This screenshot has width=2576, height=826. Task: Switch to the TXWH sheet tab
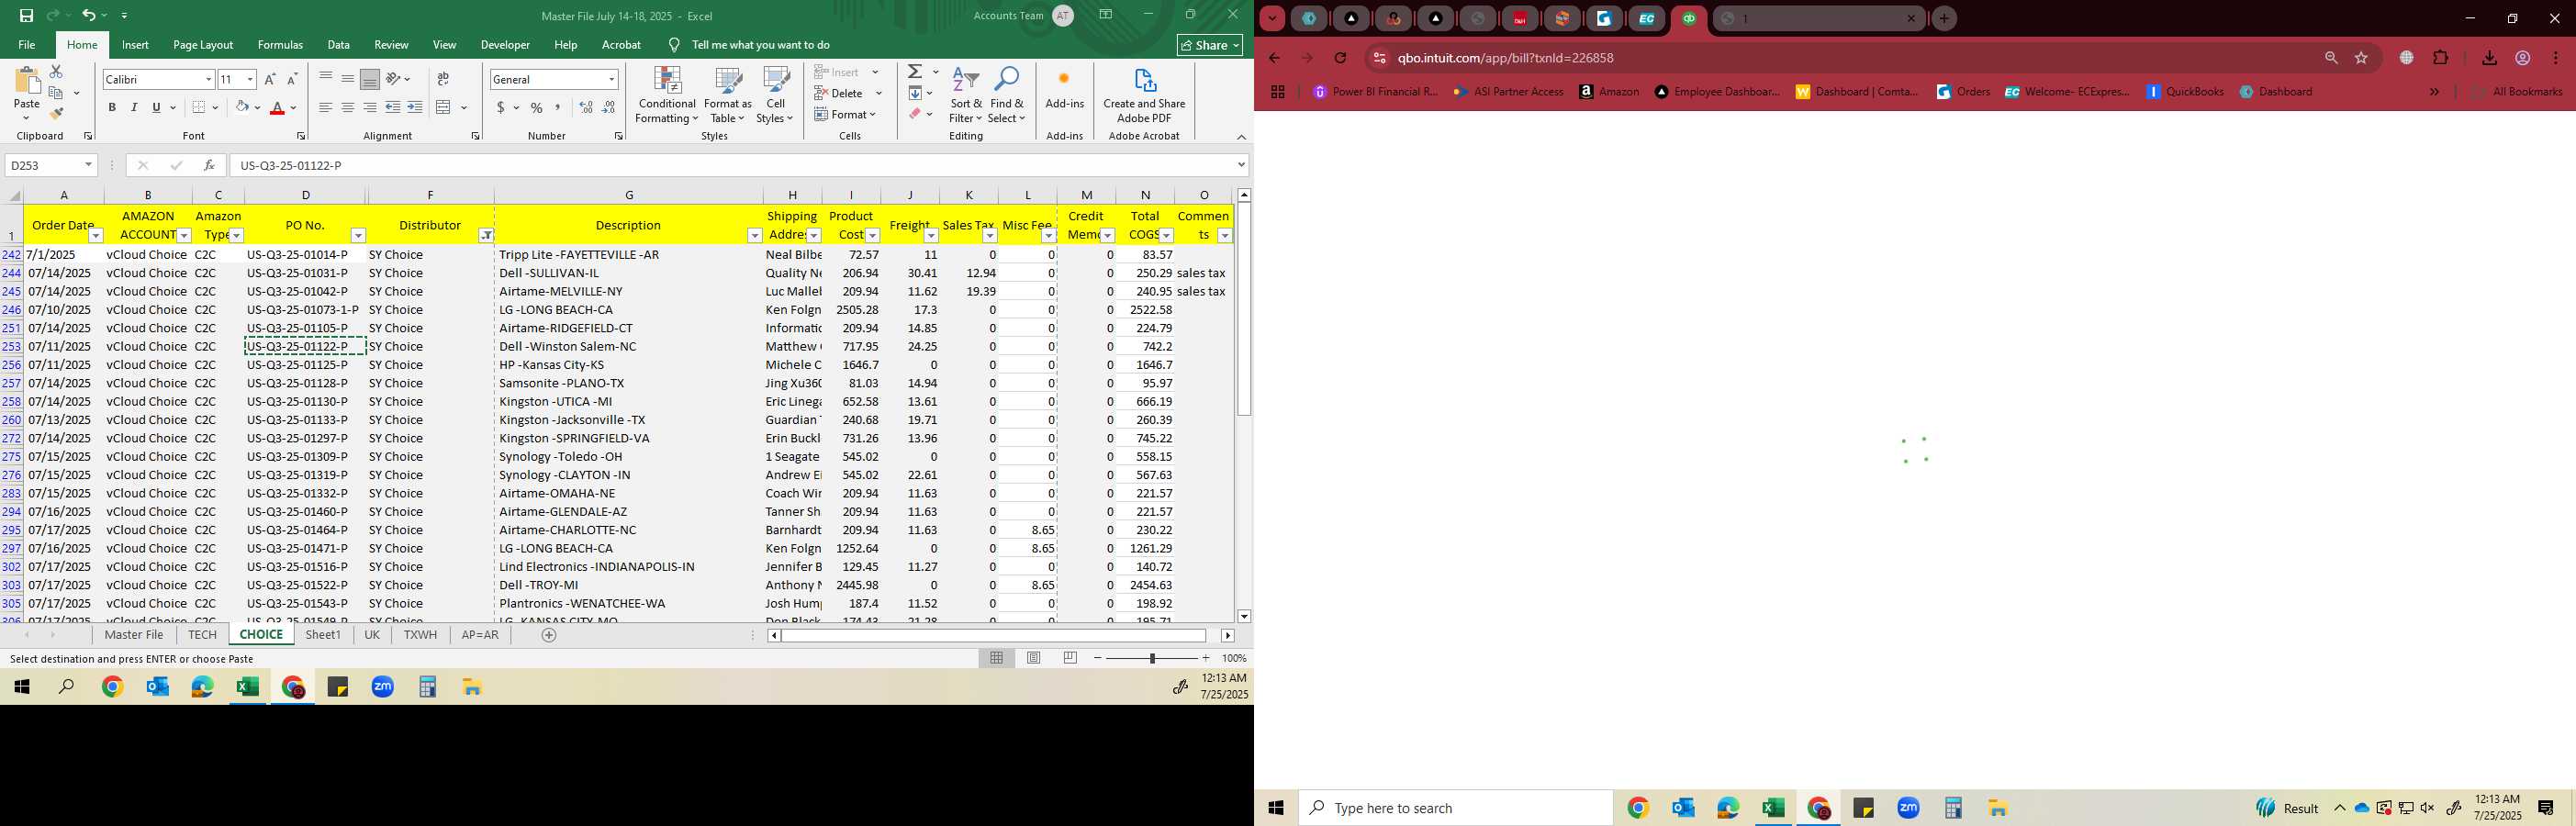(x=420, y=635)
